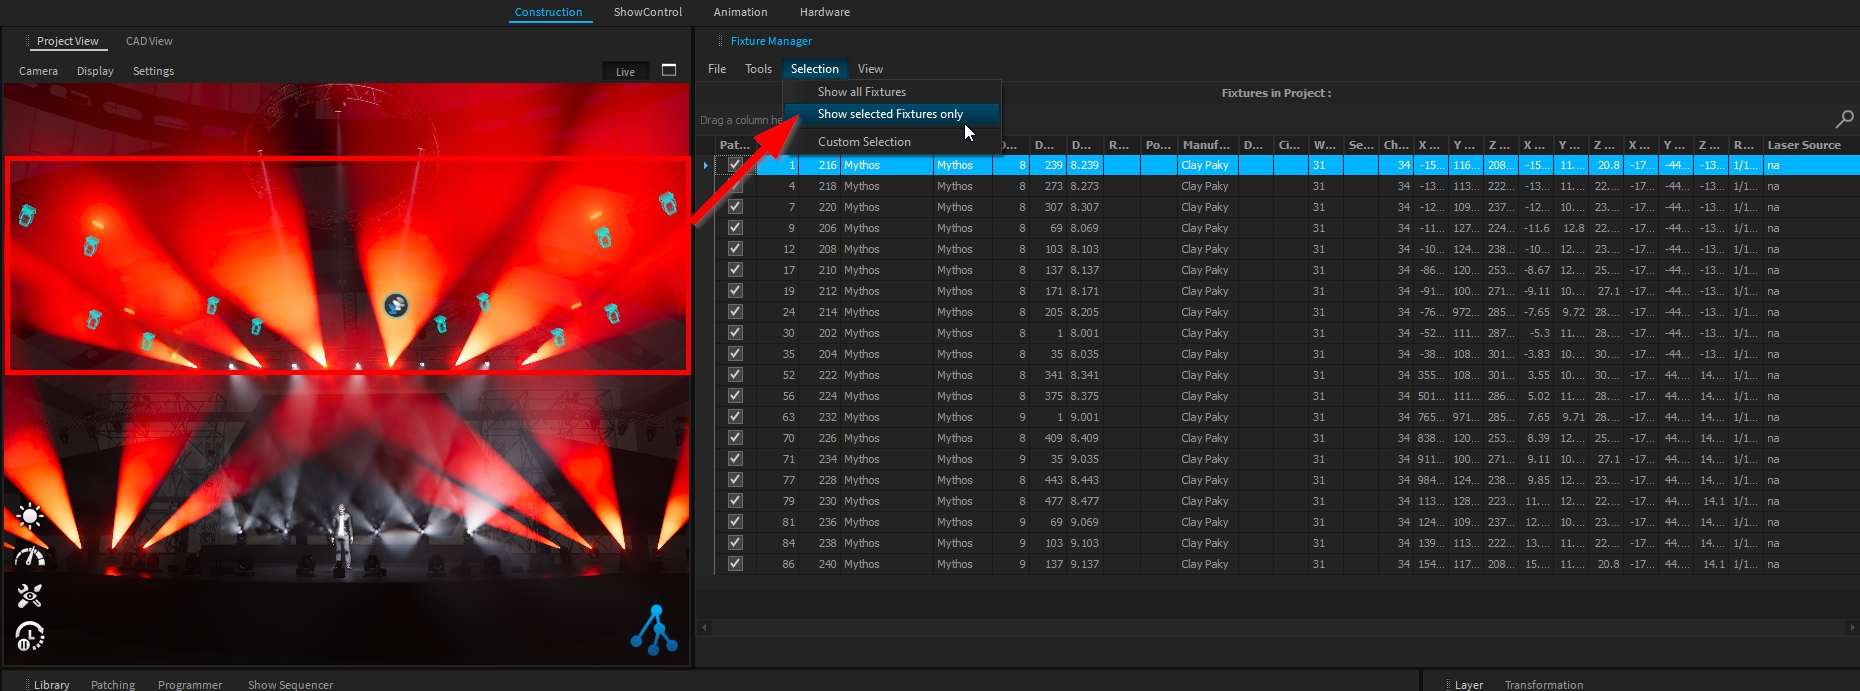Choose Show selected Fixtures only
The image size is (1860, 691).
891,114
